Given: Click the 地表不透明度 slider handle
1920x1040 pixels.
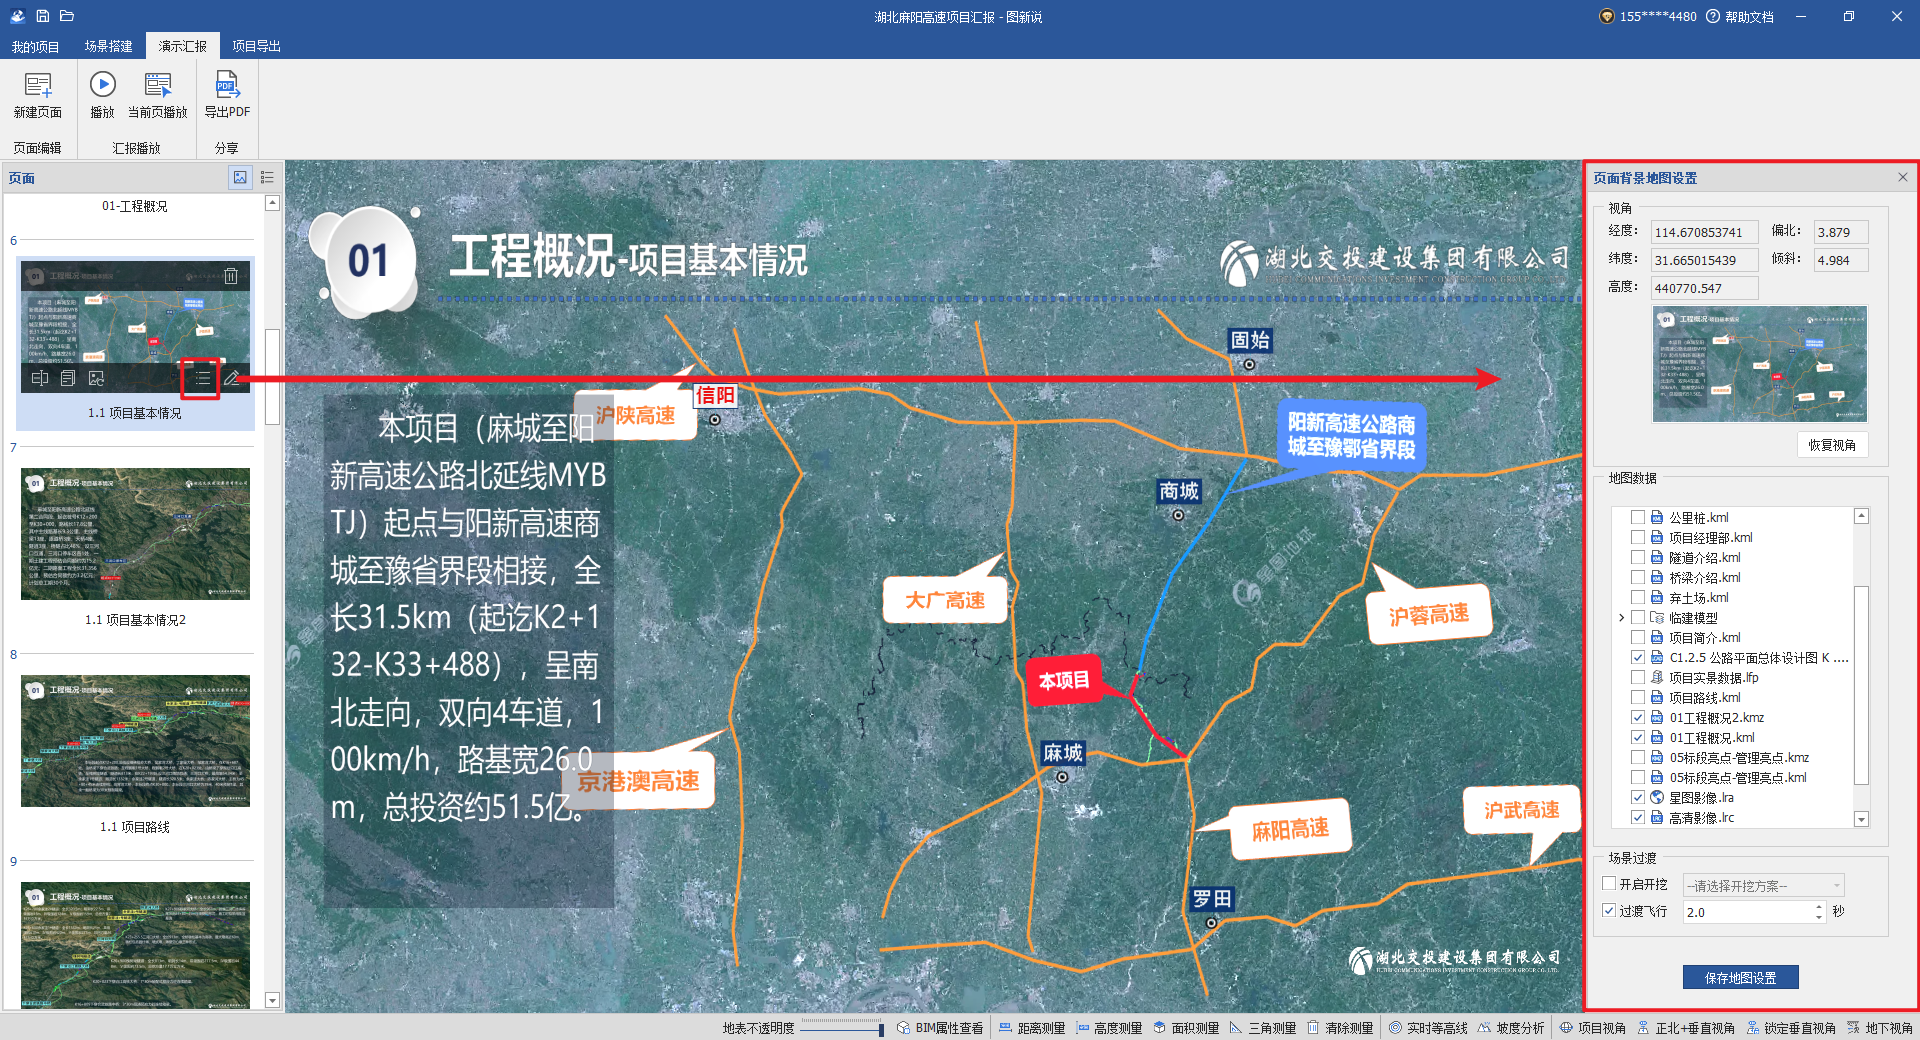Looking at the screenshot, I should pos(881,1029).
